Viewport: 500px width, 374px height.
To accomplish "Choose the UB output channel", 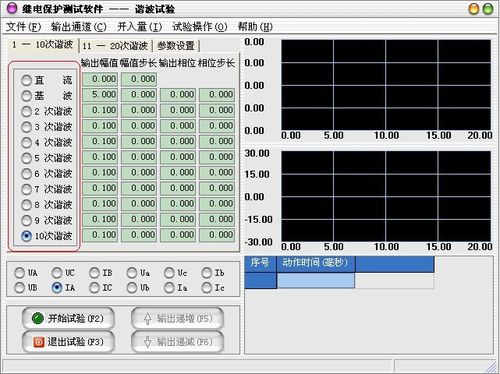I will 19,287.
